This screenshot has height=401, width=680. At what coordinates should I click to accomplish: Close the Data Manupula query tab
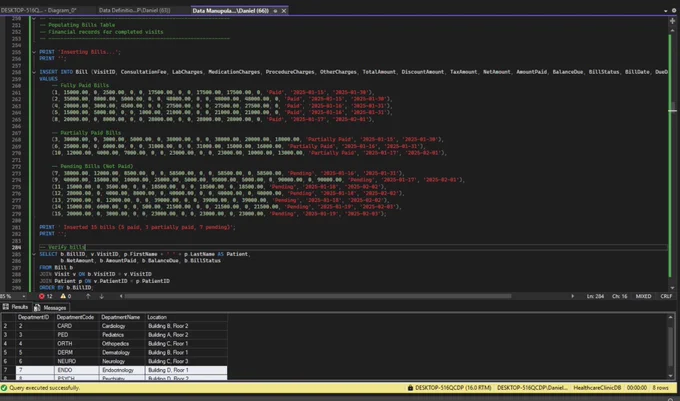coord(284,11)
